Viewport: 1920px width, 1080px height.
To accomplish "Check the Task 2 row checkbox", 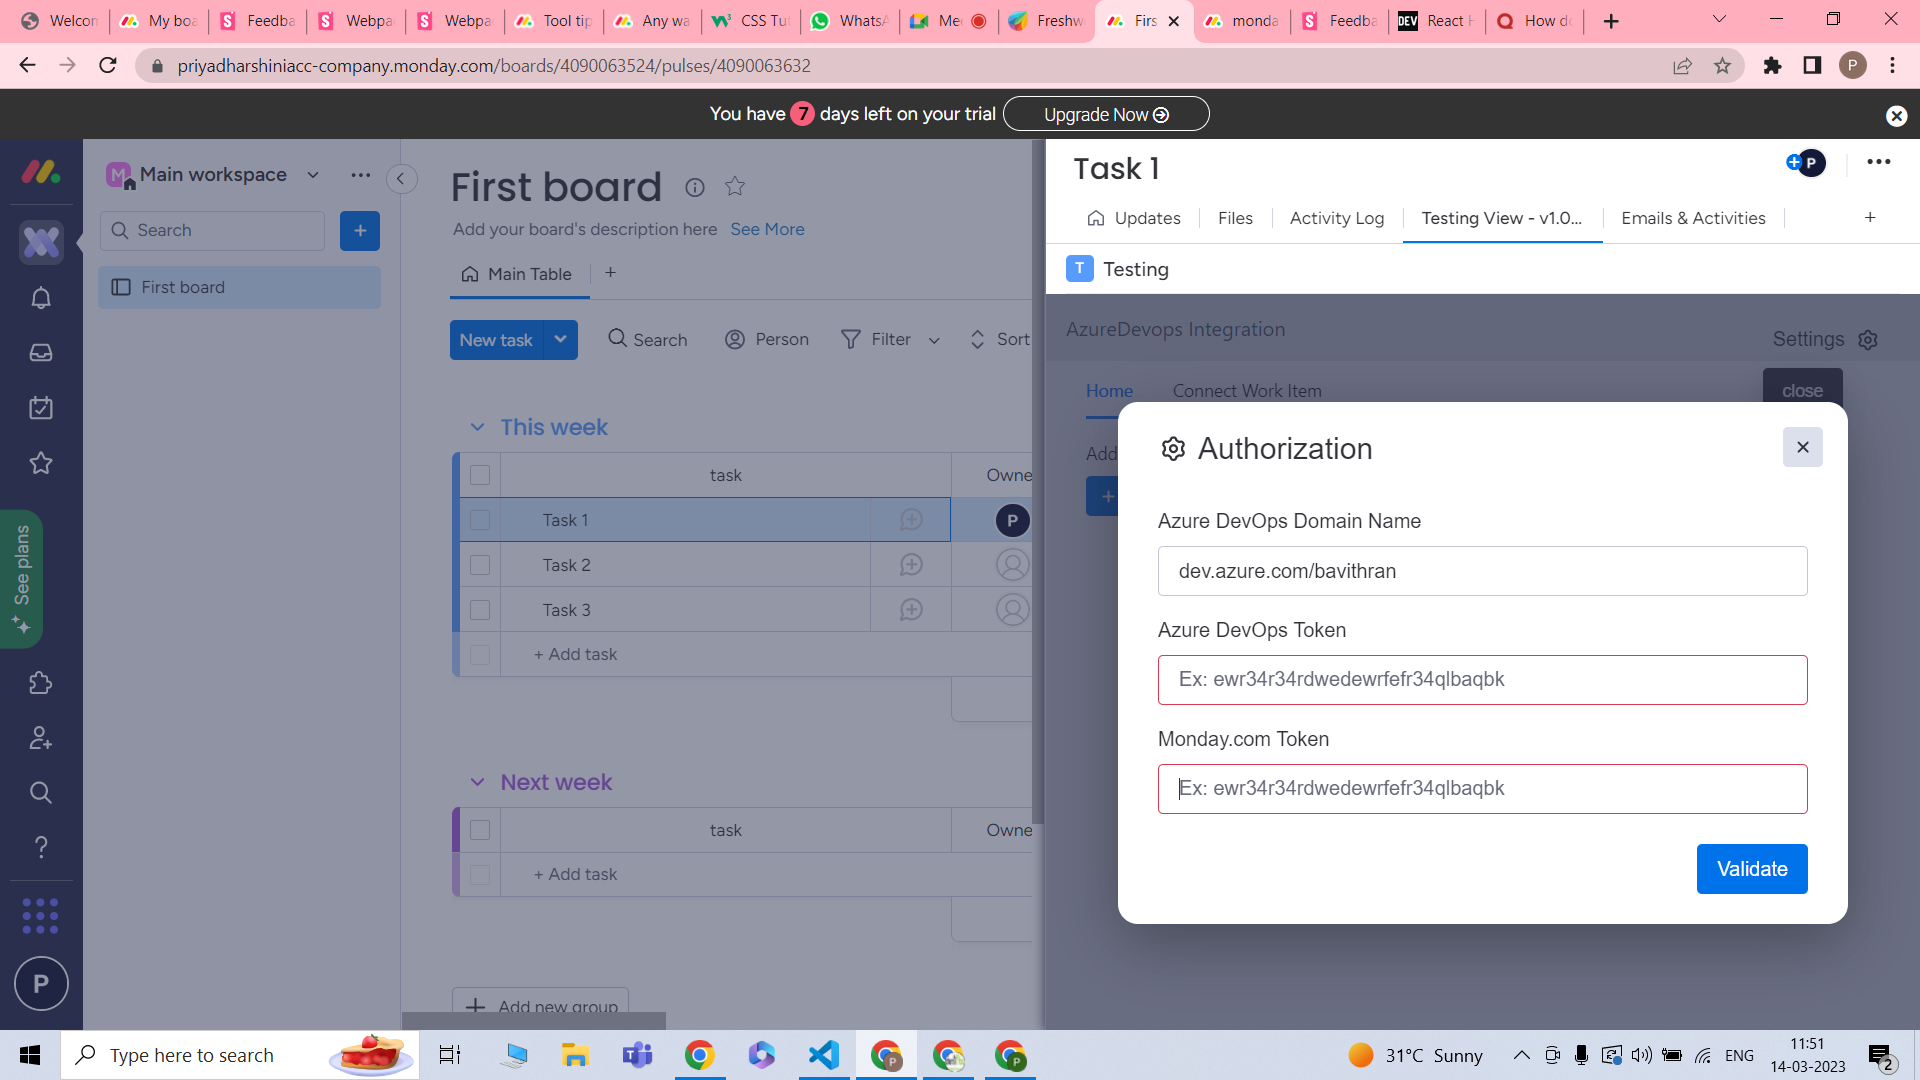I will pyautogui.click(x=480, y=565).
